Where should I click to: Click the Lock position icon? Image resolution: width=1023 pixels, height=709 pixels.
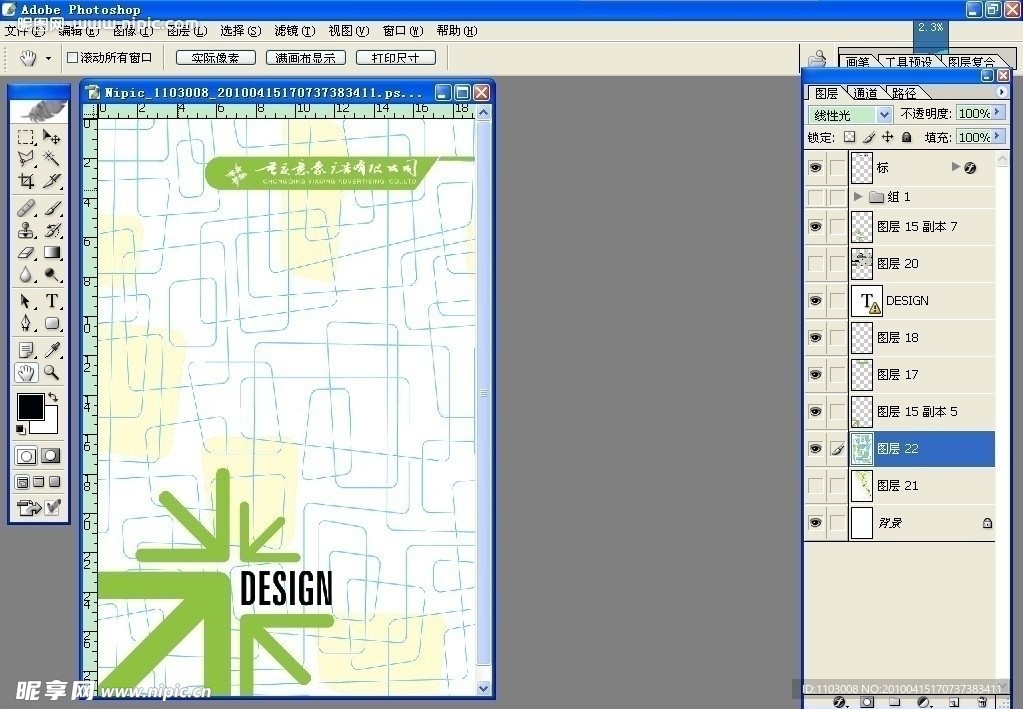click(887, 137)
